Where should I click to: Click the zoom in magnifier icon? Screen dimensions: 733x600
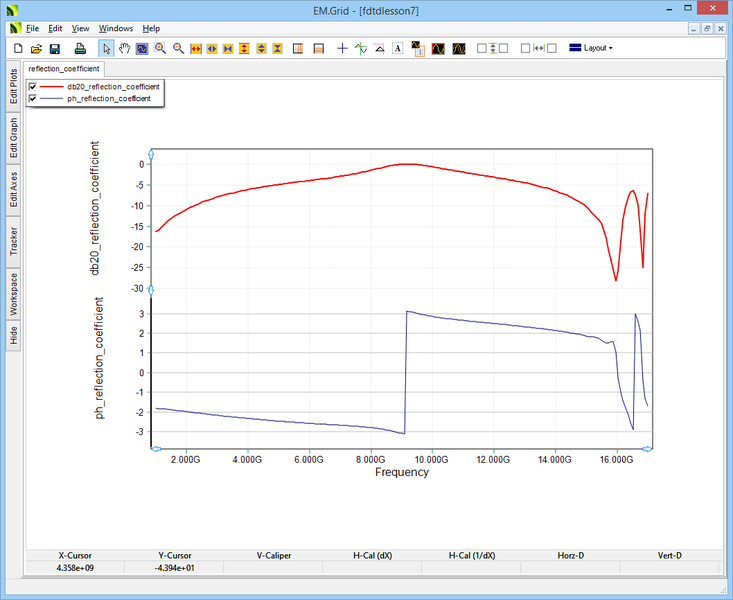click(x=160, y=48)
